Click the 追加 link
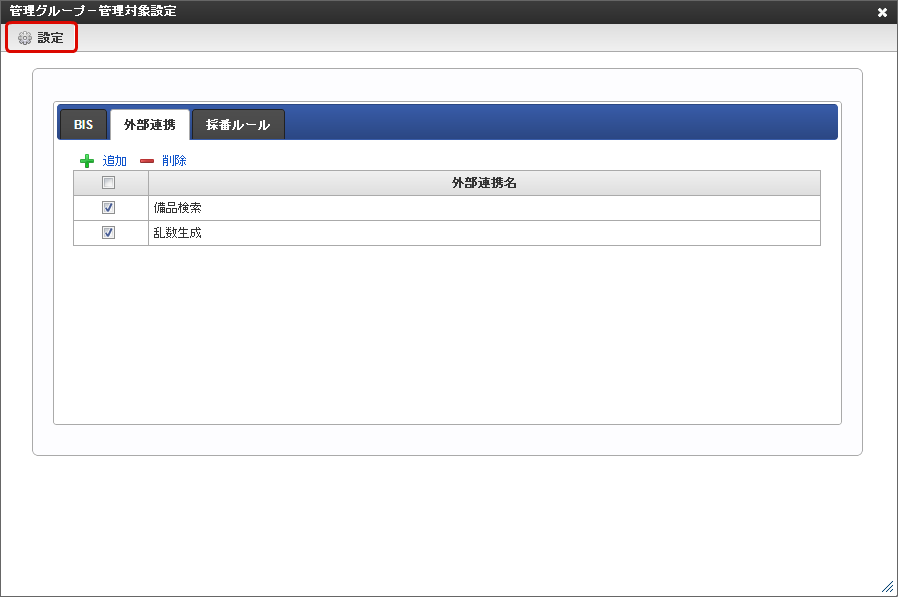Screen dimensions: 898x597 pos(115,161)
